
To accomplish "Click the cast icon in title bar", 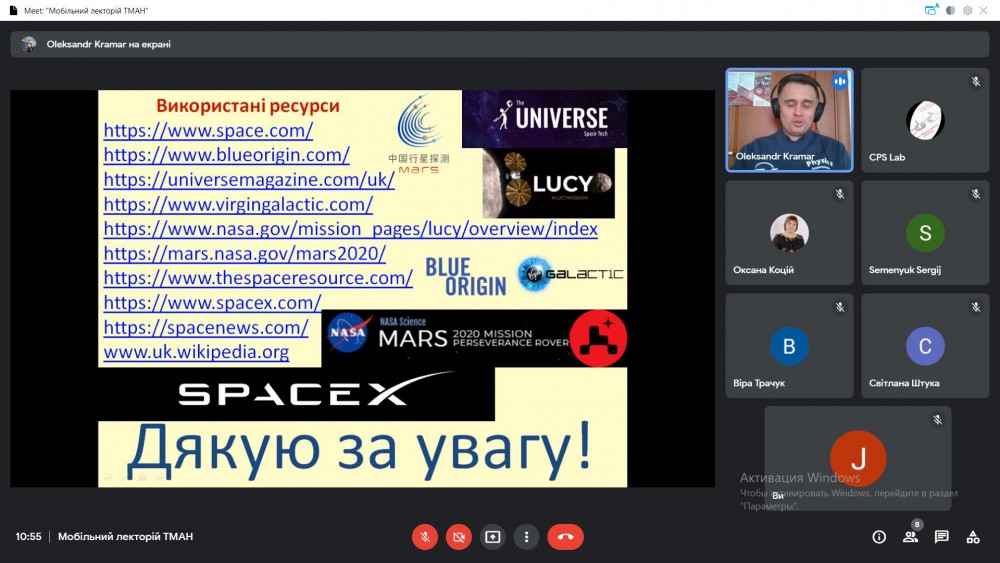I will pyautogui.click(x=932, y=10).
